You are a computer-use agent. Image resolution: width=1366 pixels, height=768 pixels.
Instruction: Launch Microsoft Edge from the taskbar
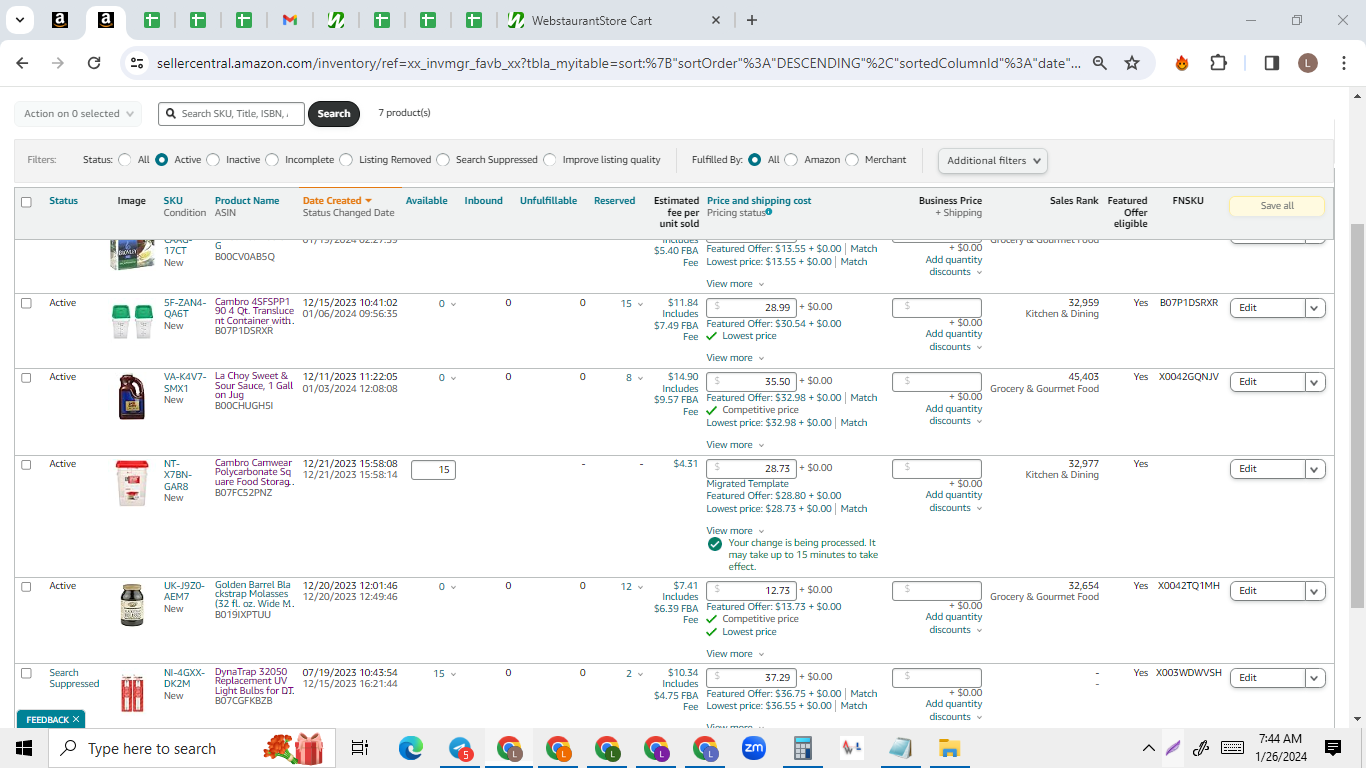click(x=411, y=748)
